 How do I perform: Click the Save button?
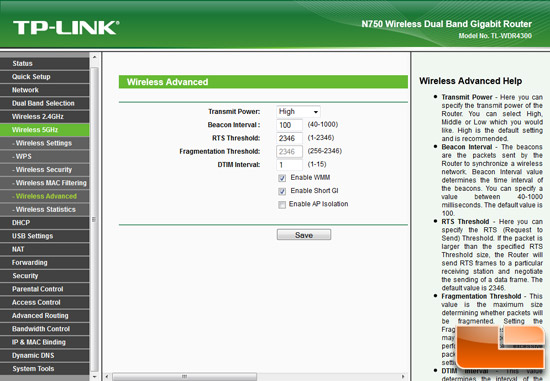(304, 235)
